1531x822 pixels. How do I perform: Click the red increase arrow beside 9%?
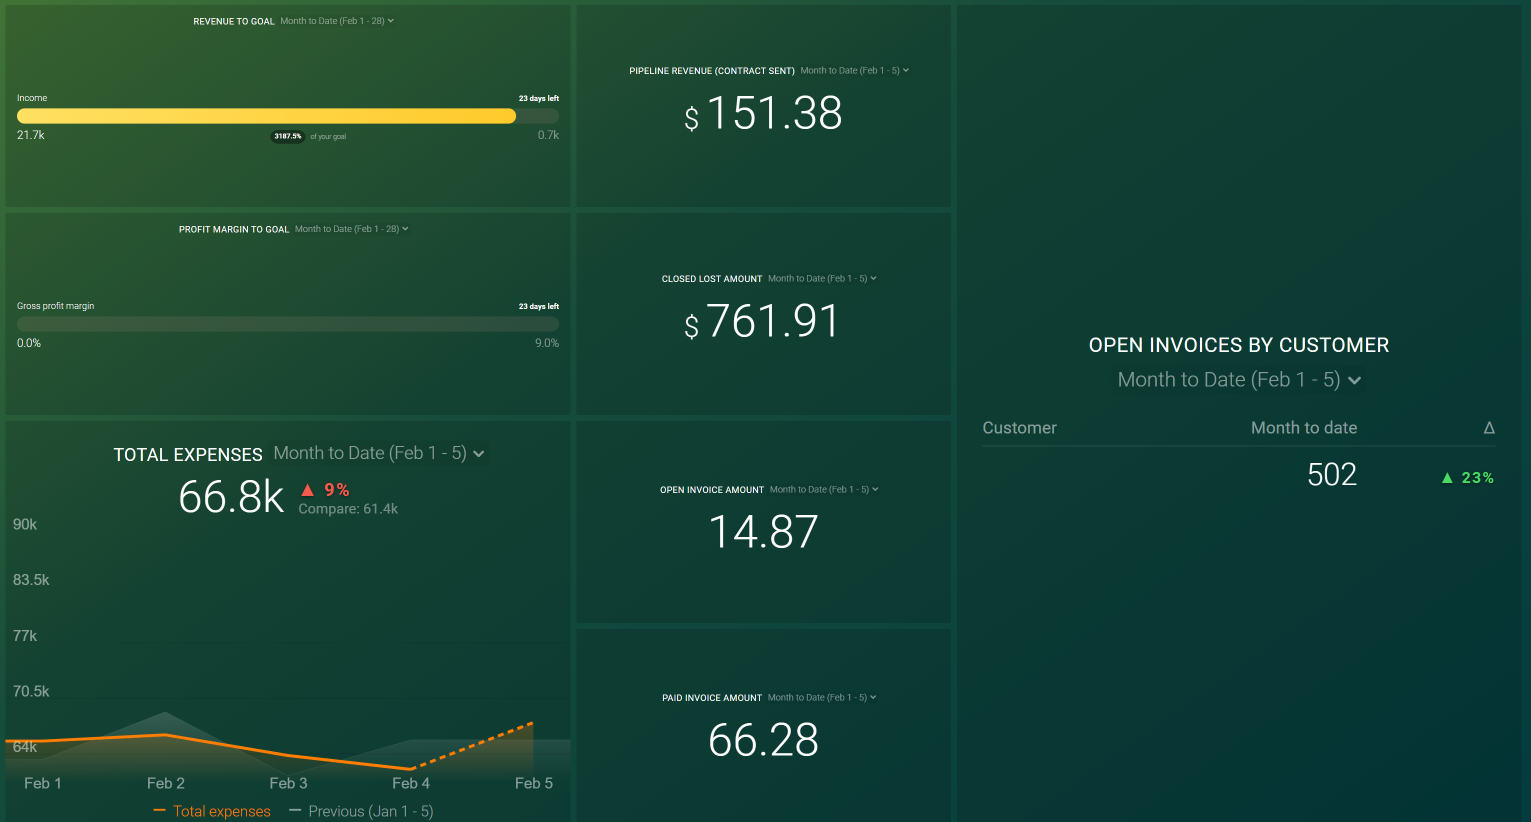(x=308, y=489)
